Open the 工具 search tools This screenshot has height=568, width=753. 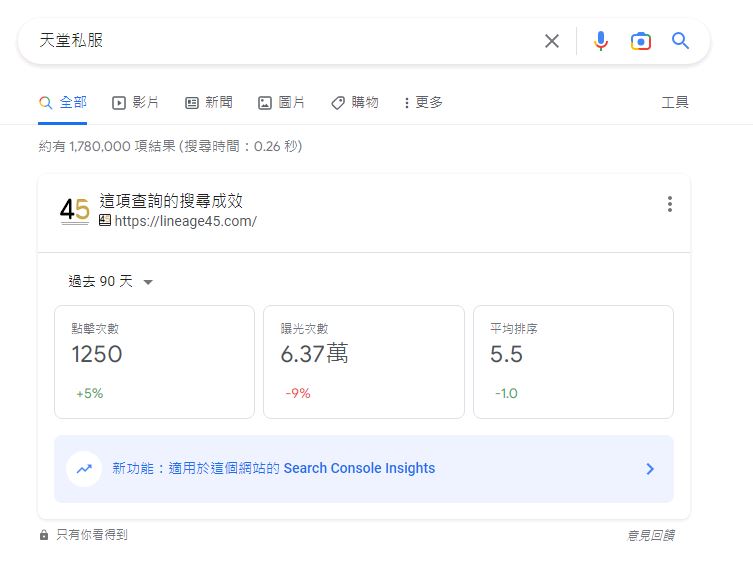pos(675,102)
